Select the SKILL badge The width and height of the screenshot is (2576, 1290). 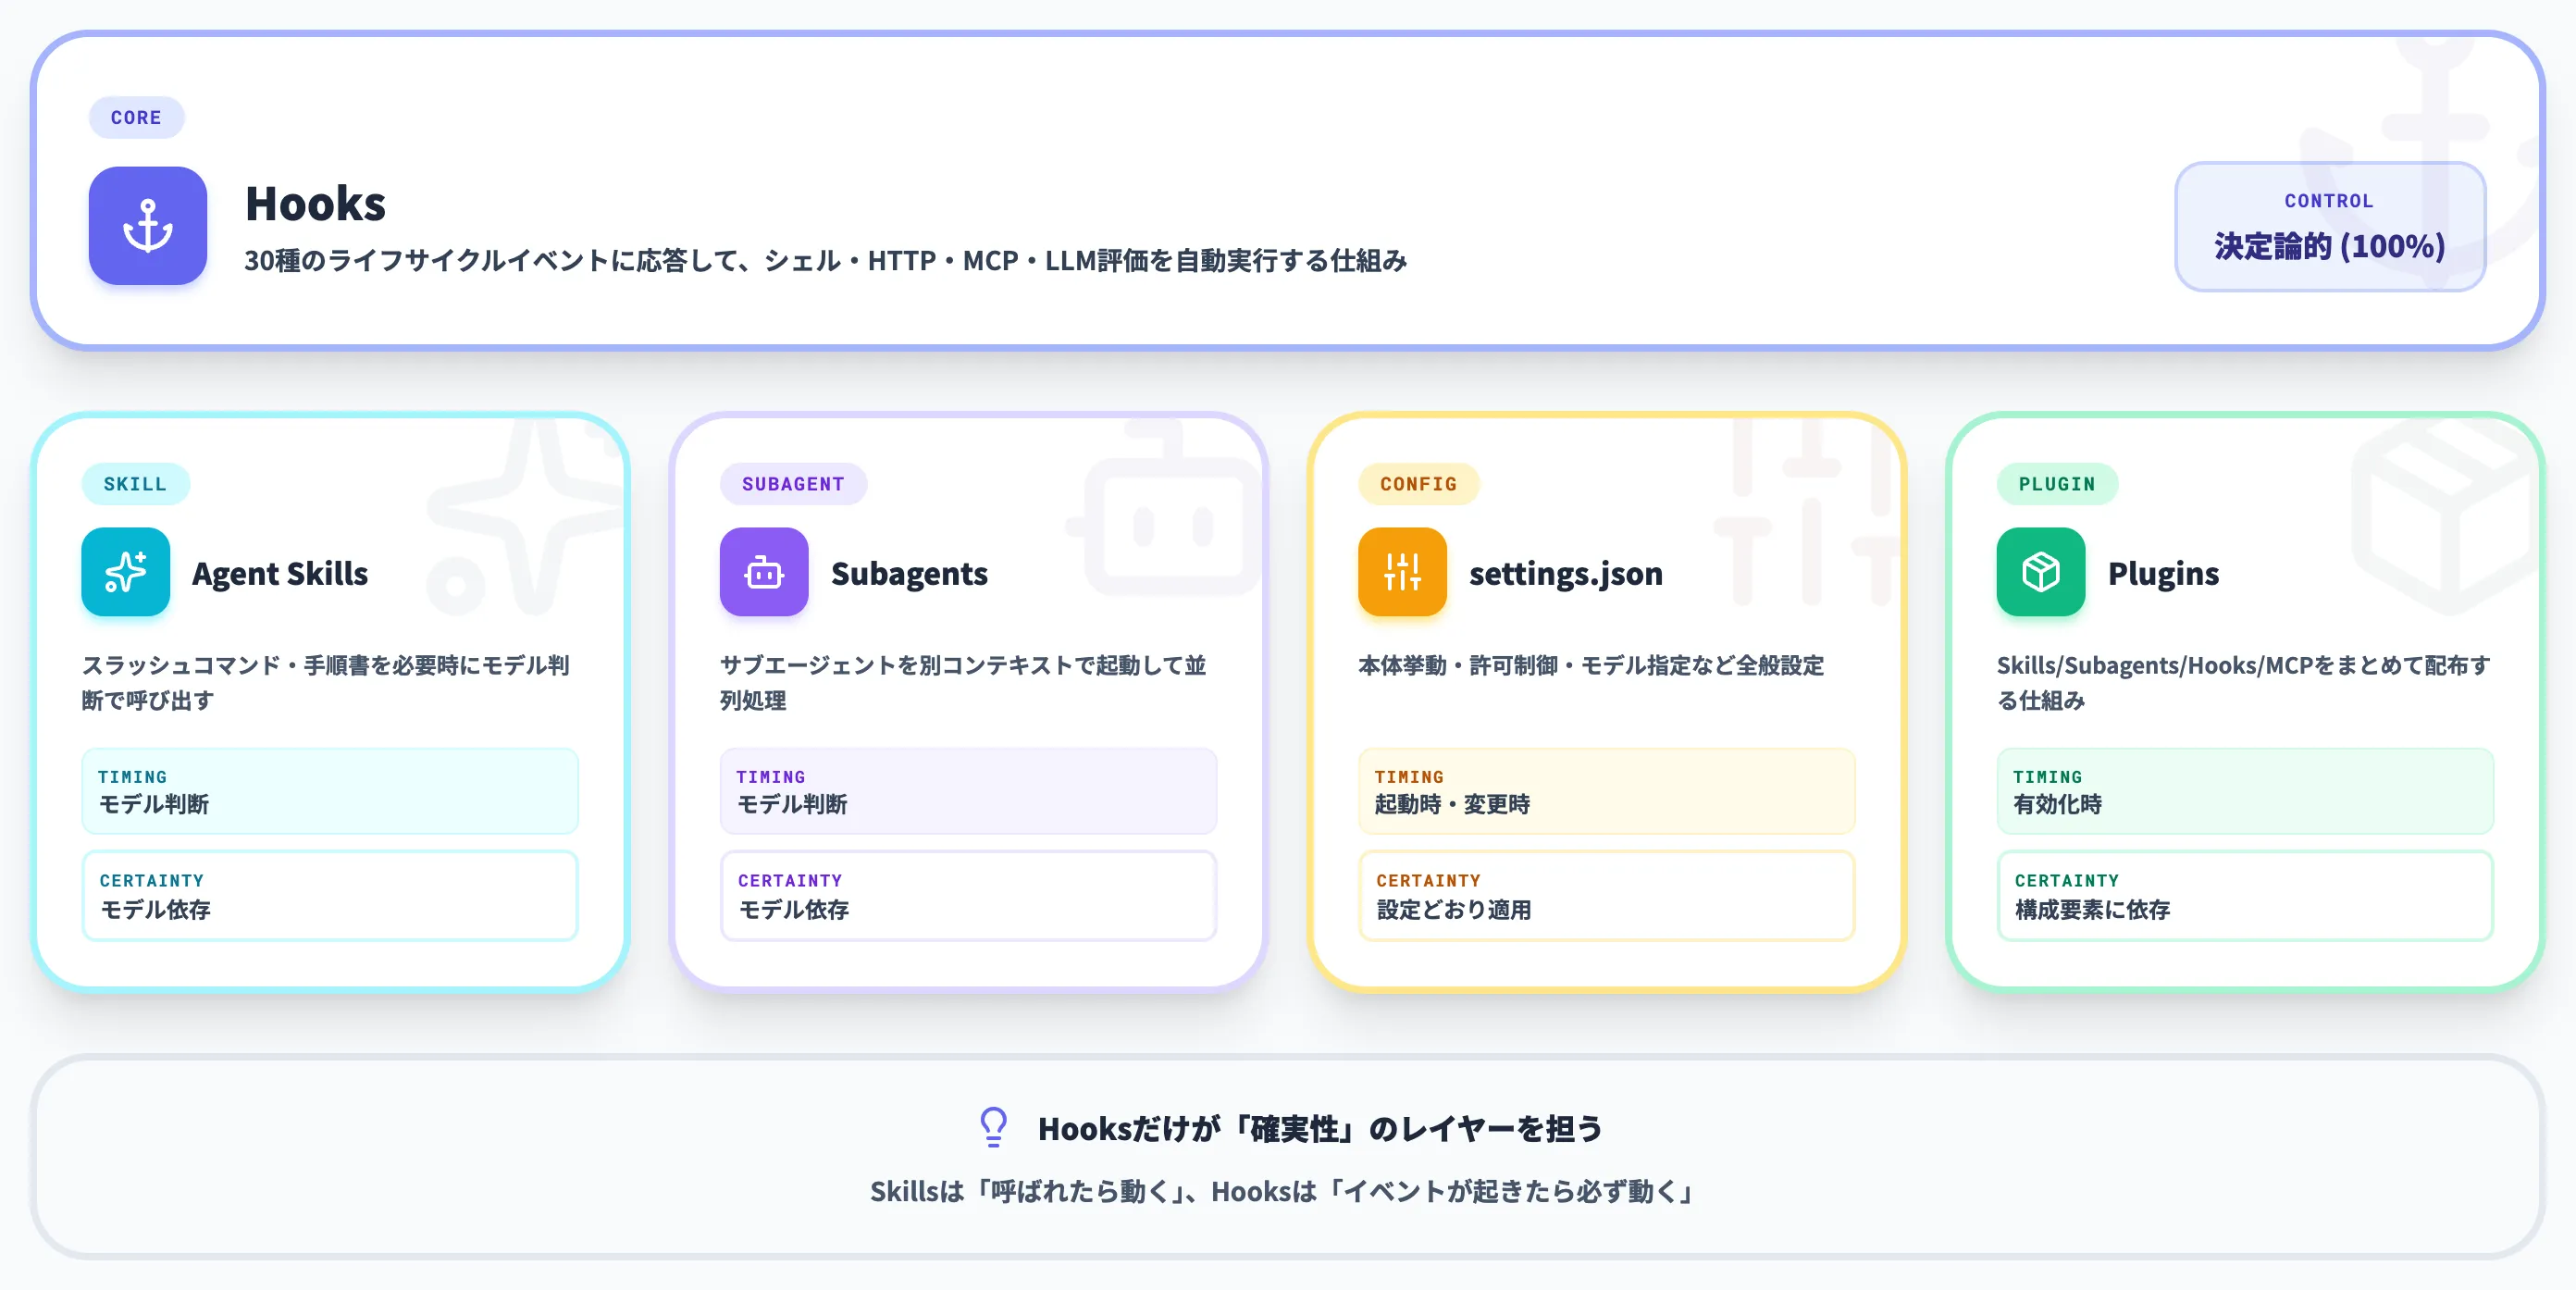(x=135, y=484)
